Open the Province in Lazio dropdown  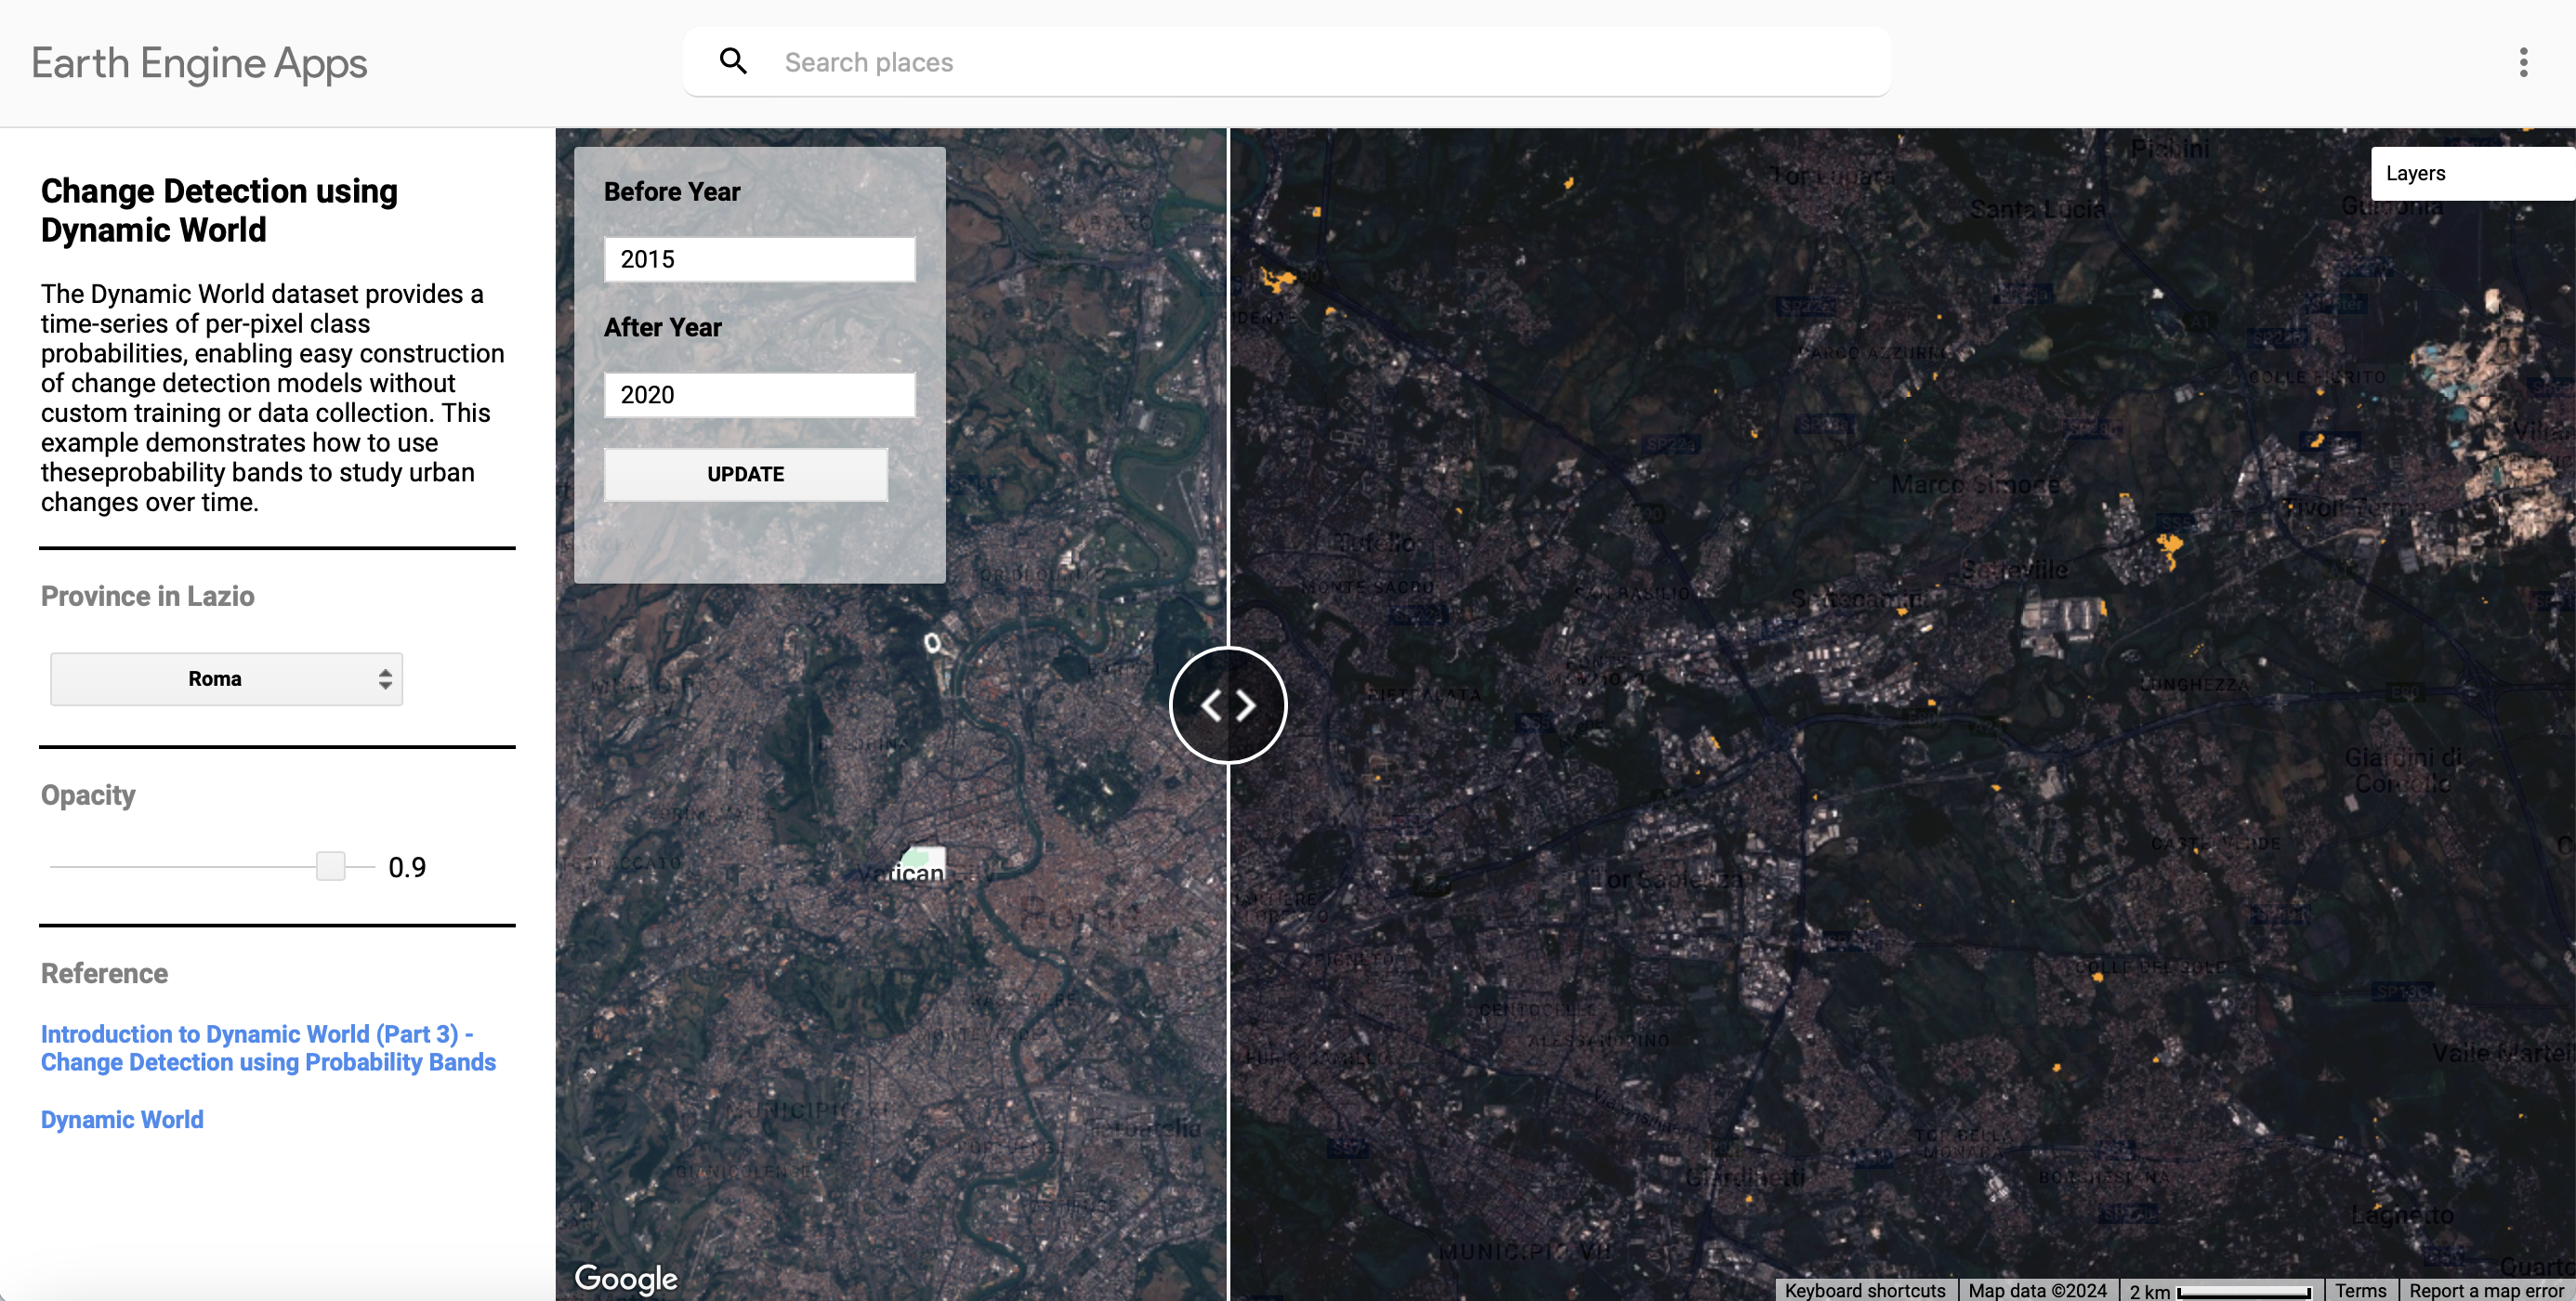(x=226, y=679)
